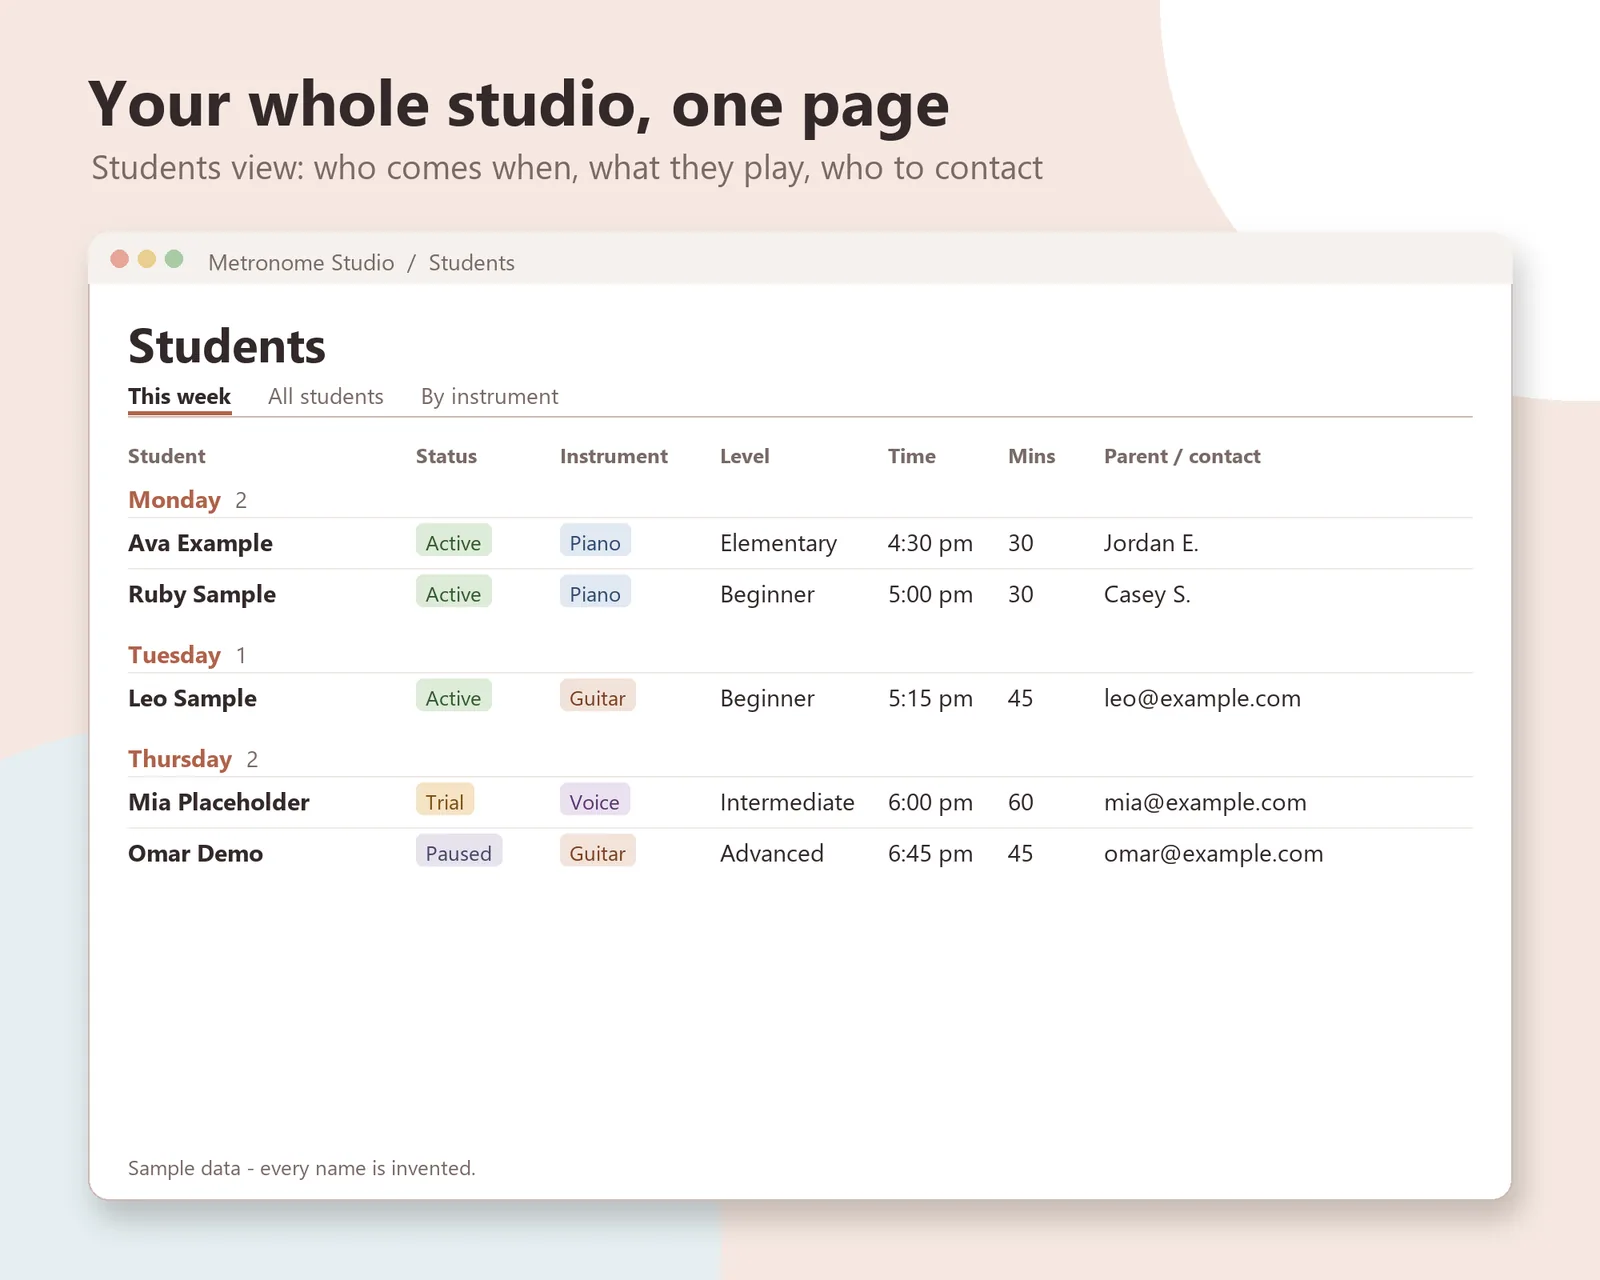Select the By instrument tab

[x=489, y=397]
